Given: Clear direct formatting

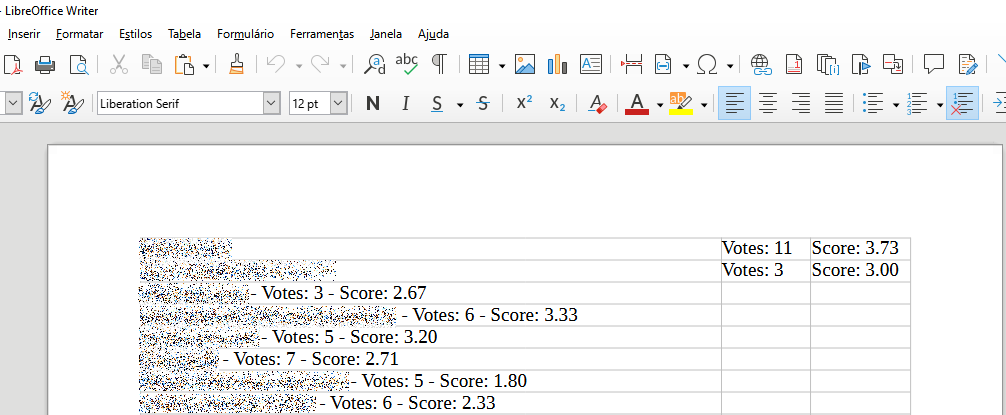Looking at the screenshot, I should [x=598, y=103].
